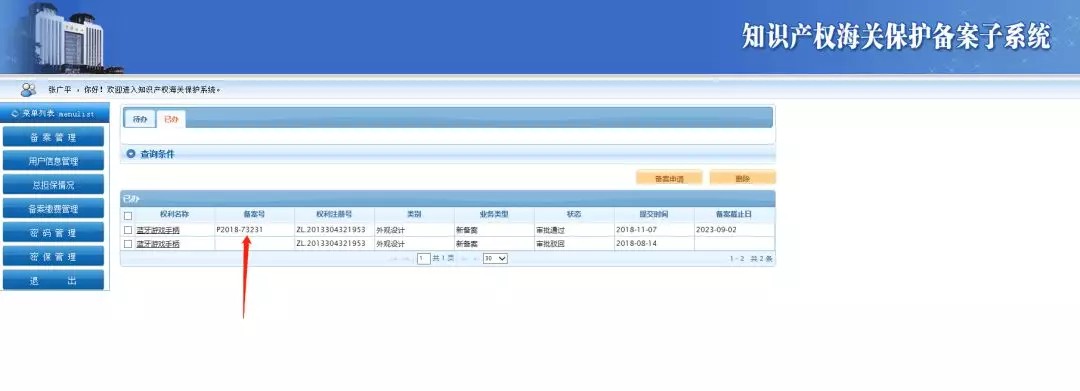This screenshot has width=1080, height=391.
Task: Check the row with record number P2018-73231
Action: coord(127,230)
